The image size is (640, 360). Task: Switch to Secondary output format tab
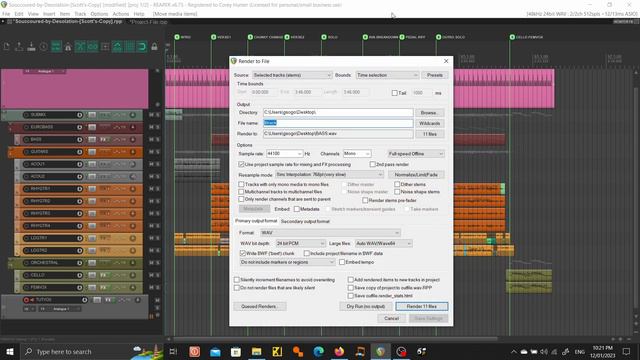coord(305,221)
